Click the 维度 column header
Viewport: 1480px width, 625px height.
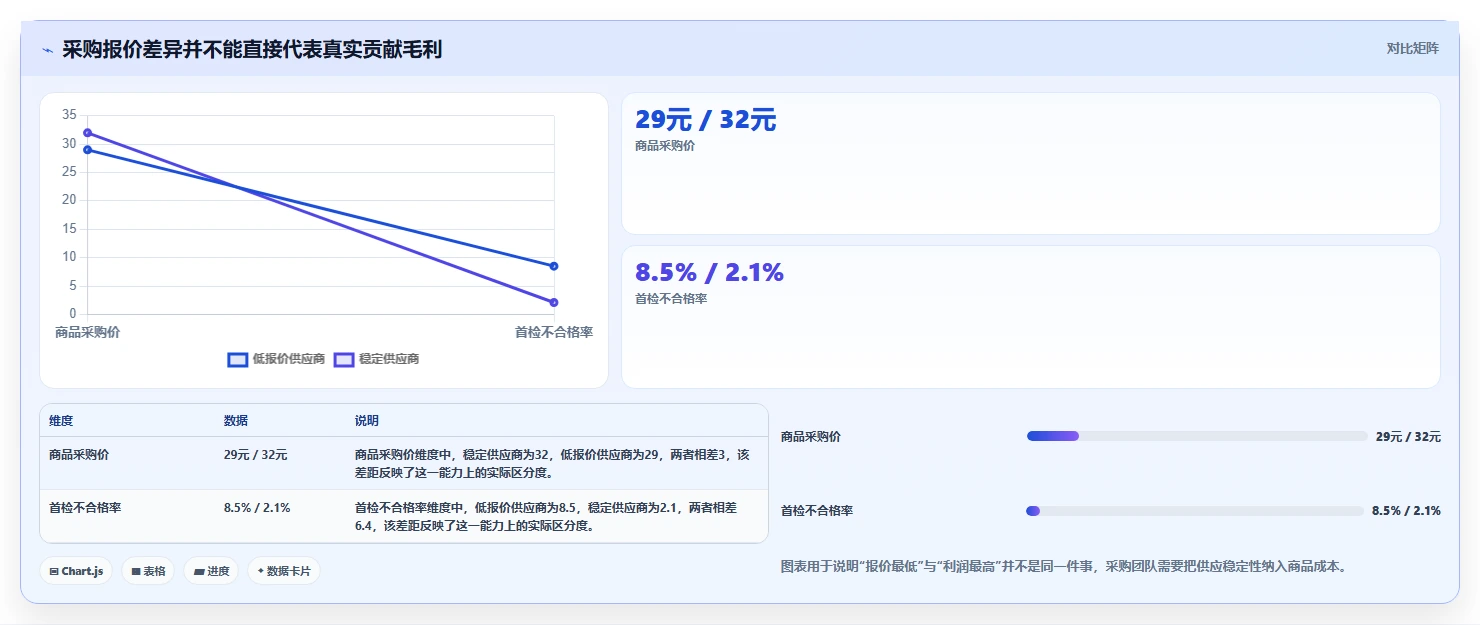(61, 421)
